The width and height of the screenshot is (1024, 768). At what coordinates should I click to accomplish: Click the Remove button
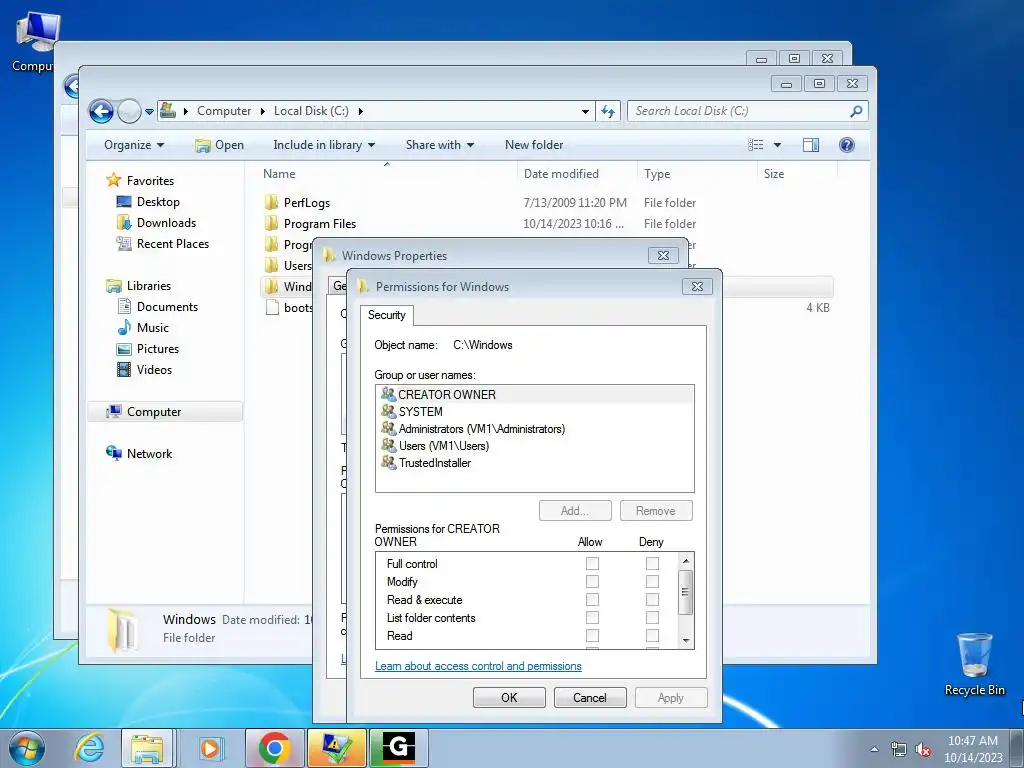(x=656, y=511)
